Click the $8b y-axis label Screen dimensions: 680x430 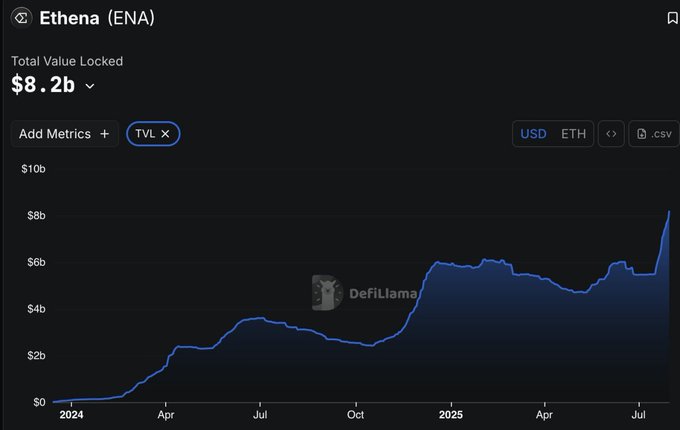pos(36,215)
